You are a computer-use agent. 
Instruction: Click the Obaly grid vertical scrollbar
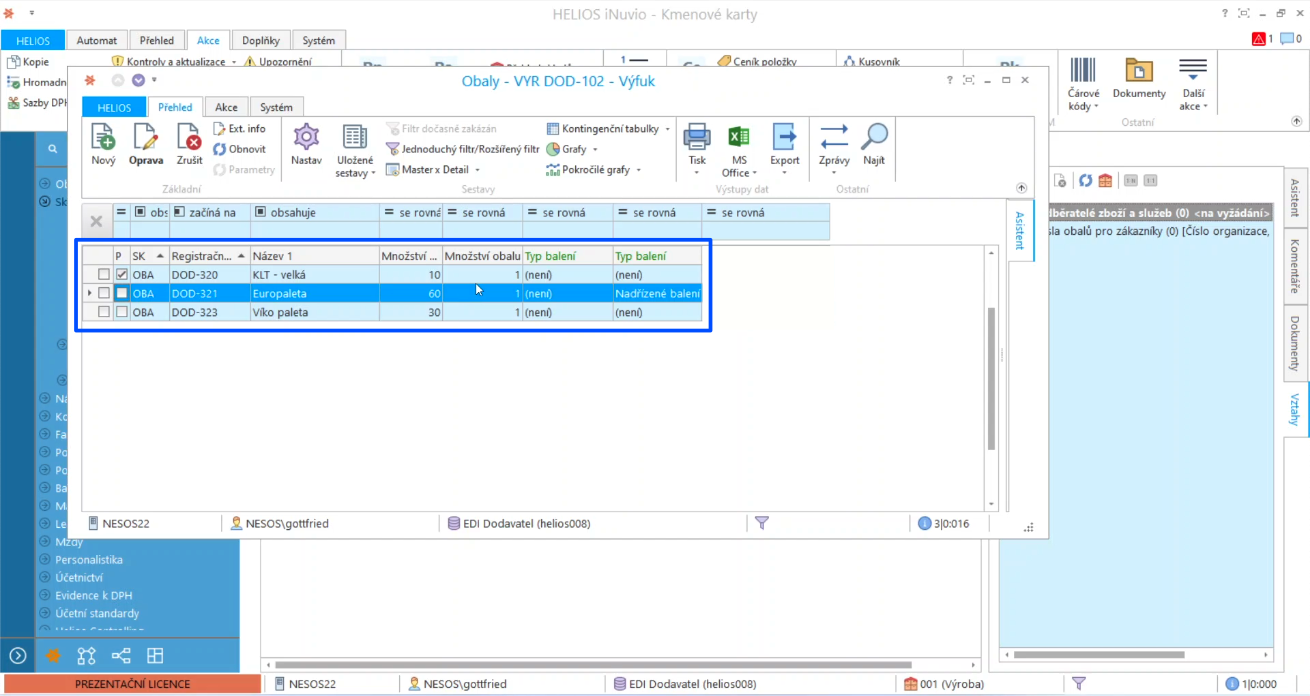(992, 378)
